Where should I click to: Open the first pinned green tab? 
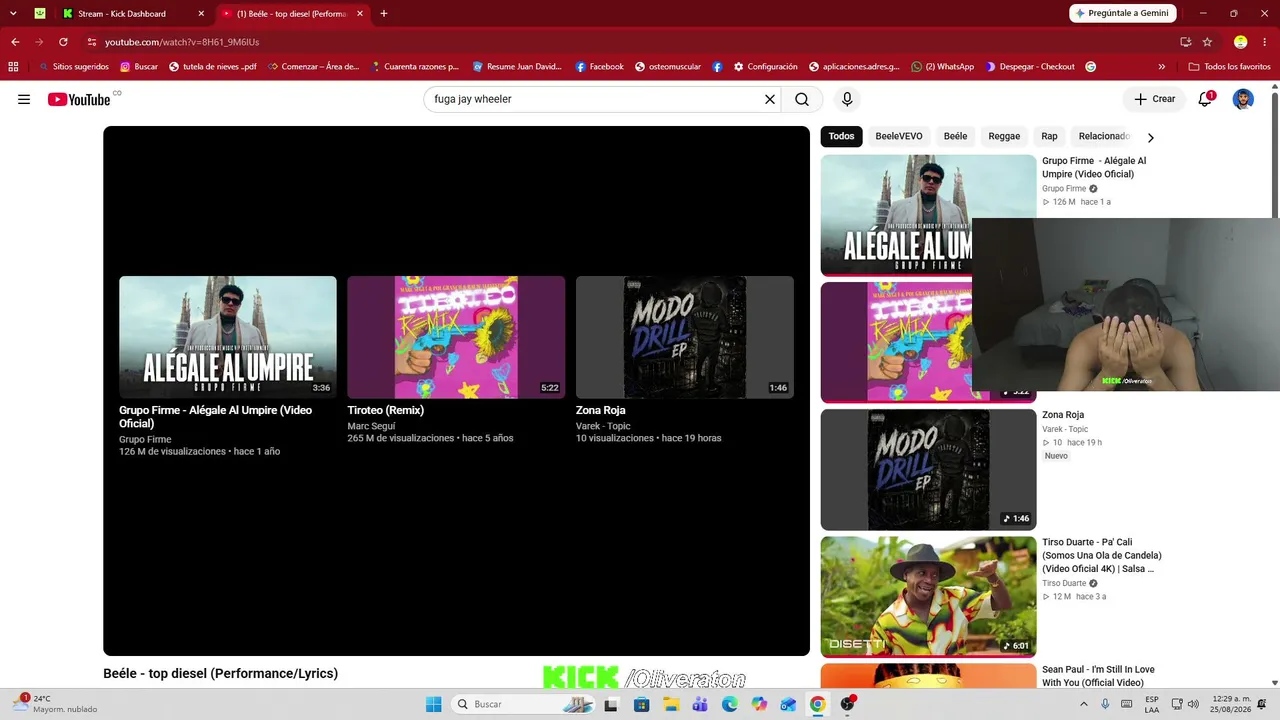click(x=40, y=14)
